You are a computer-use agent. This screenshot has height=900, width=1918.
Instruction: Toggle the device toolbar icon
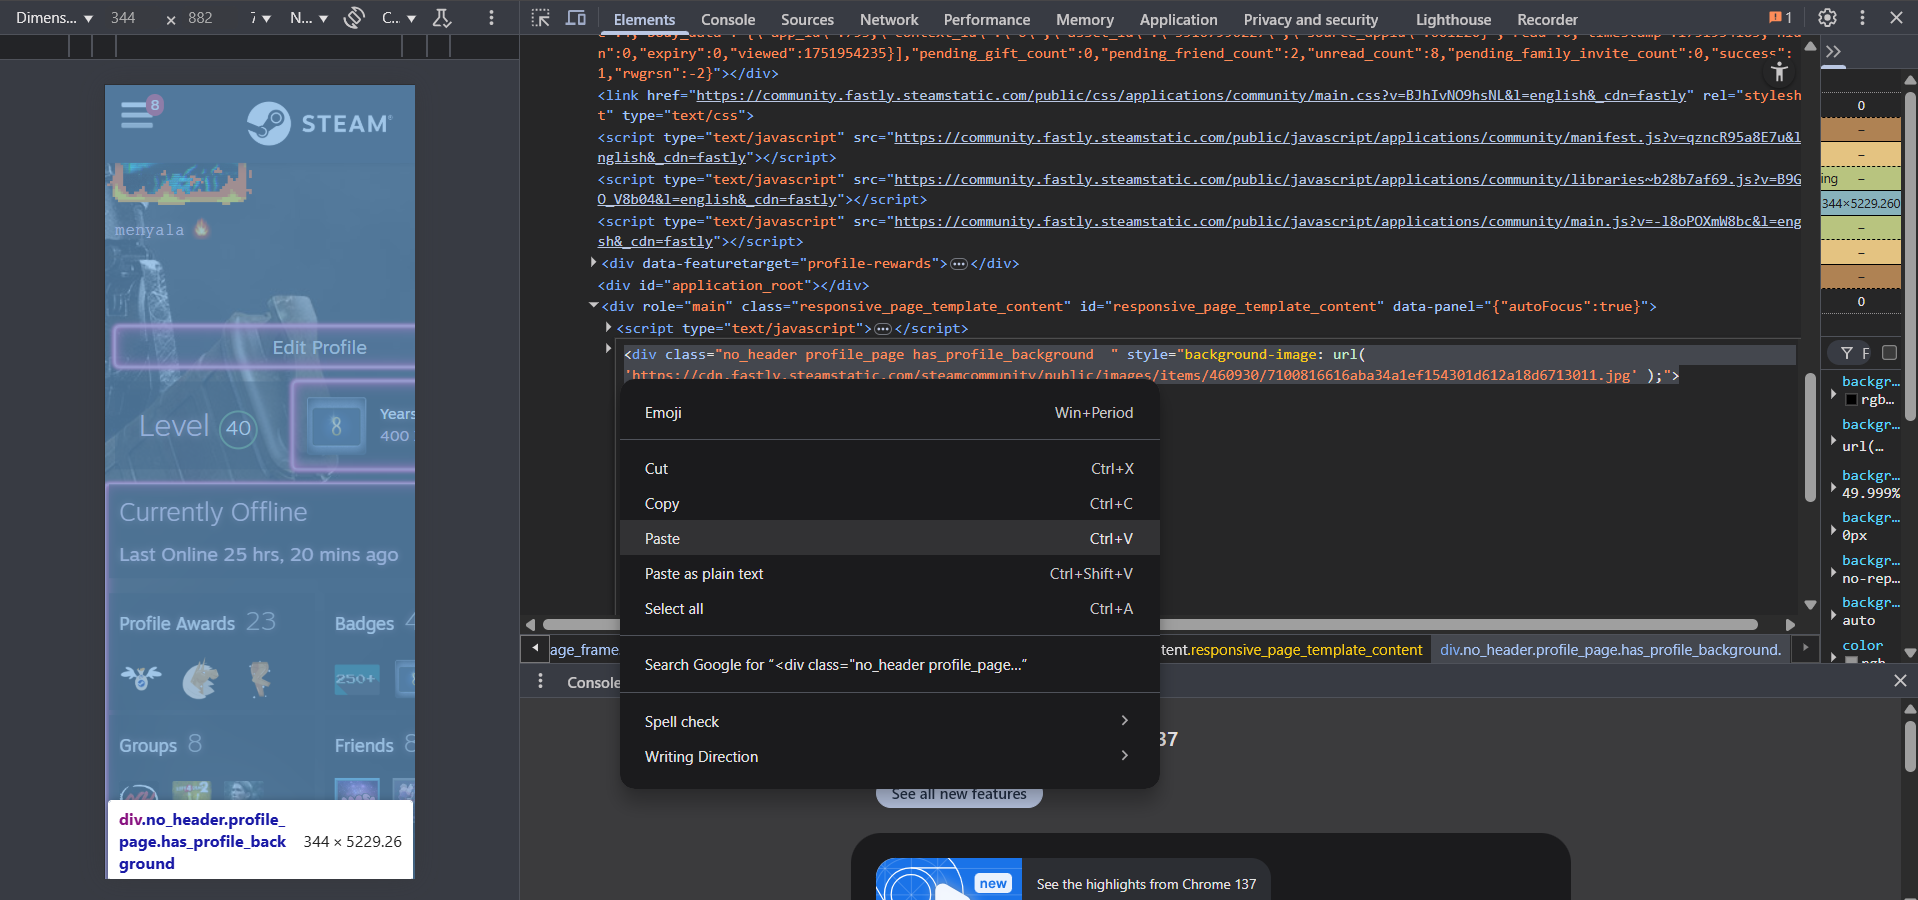[x=576, y=18]
